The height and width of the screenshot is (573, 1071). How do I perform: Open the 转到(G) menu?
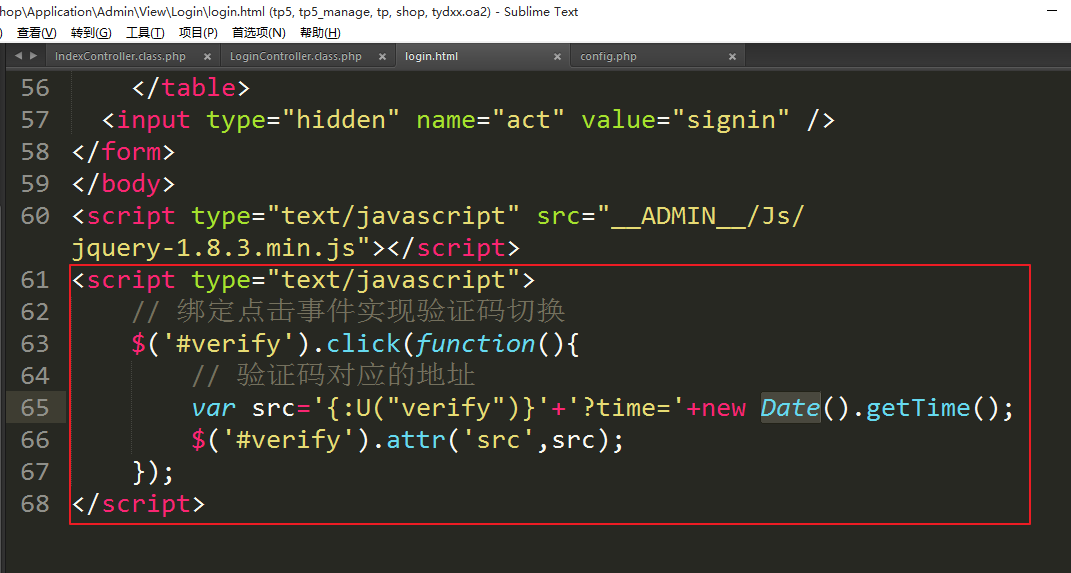[x=90, y=33]
